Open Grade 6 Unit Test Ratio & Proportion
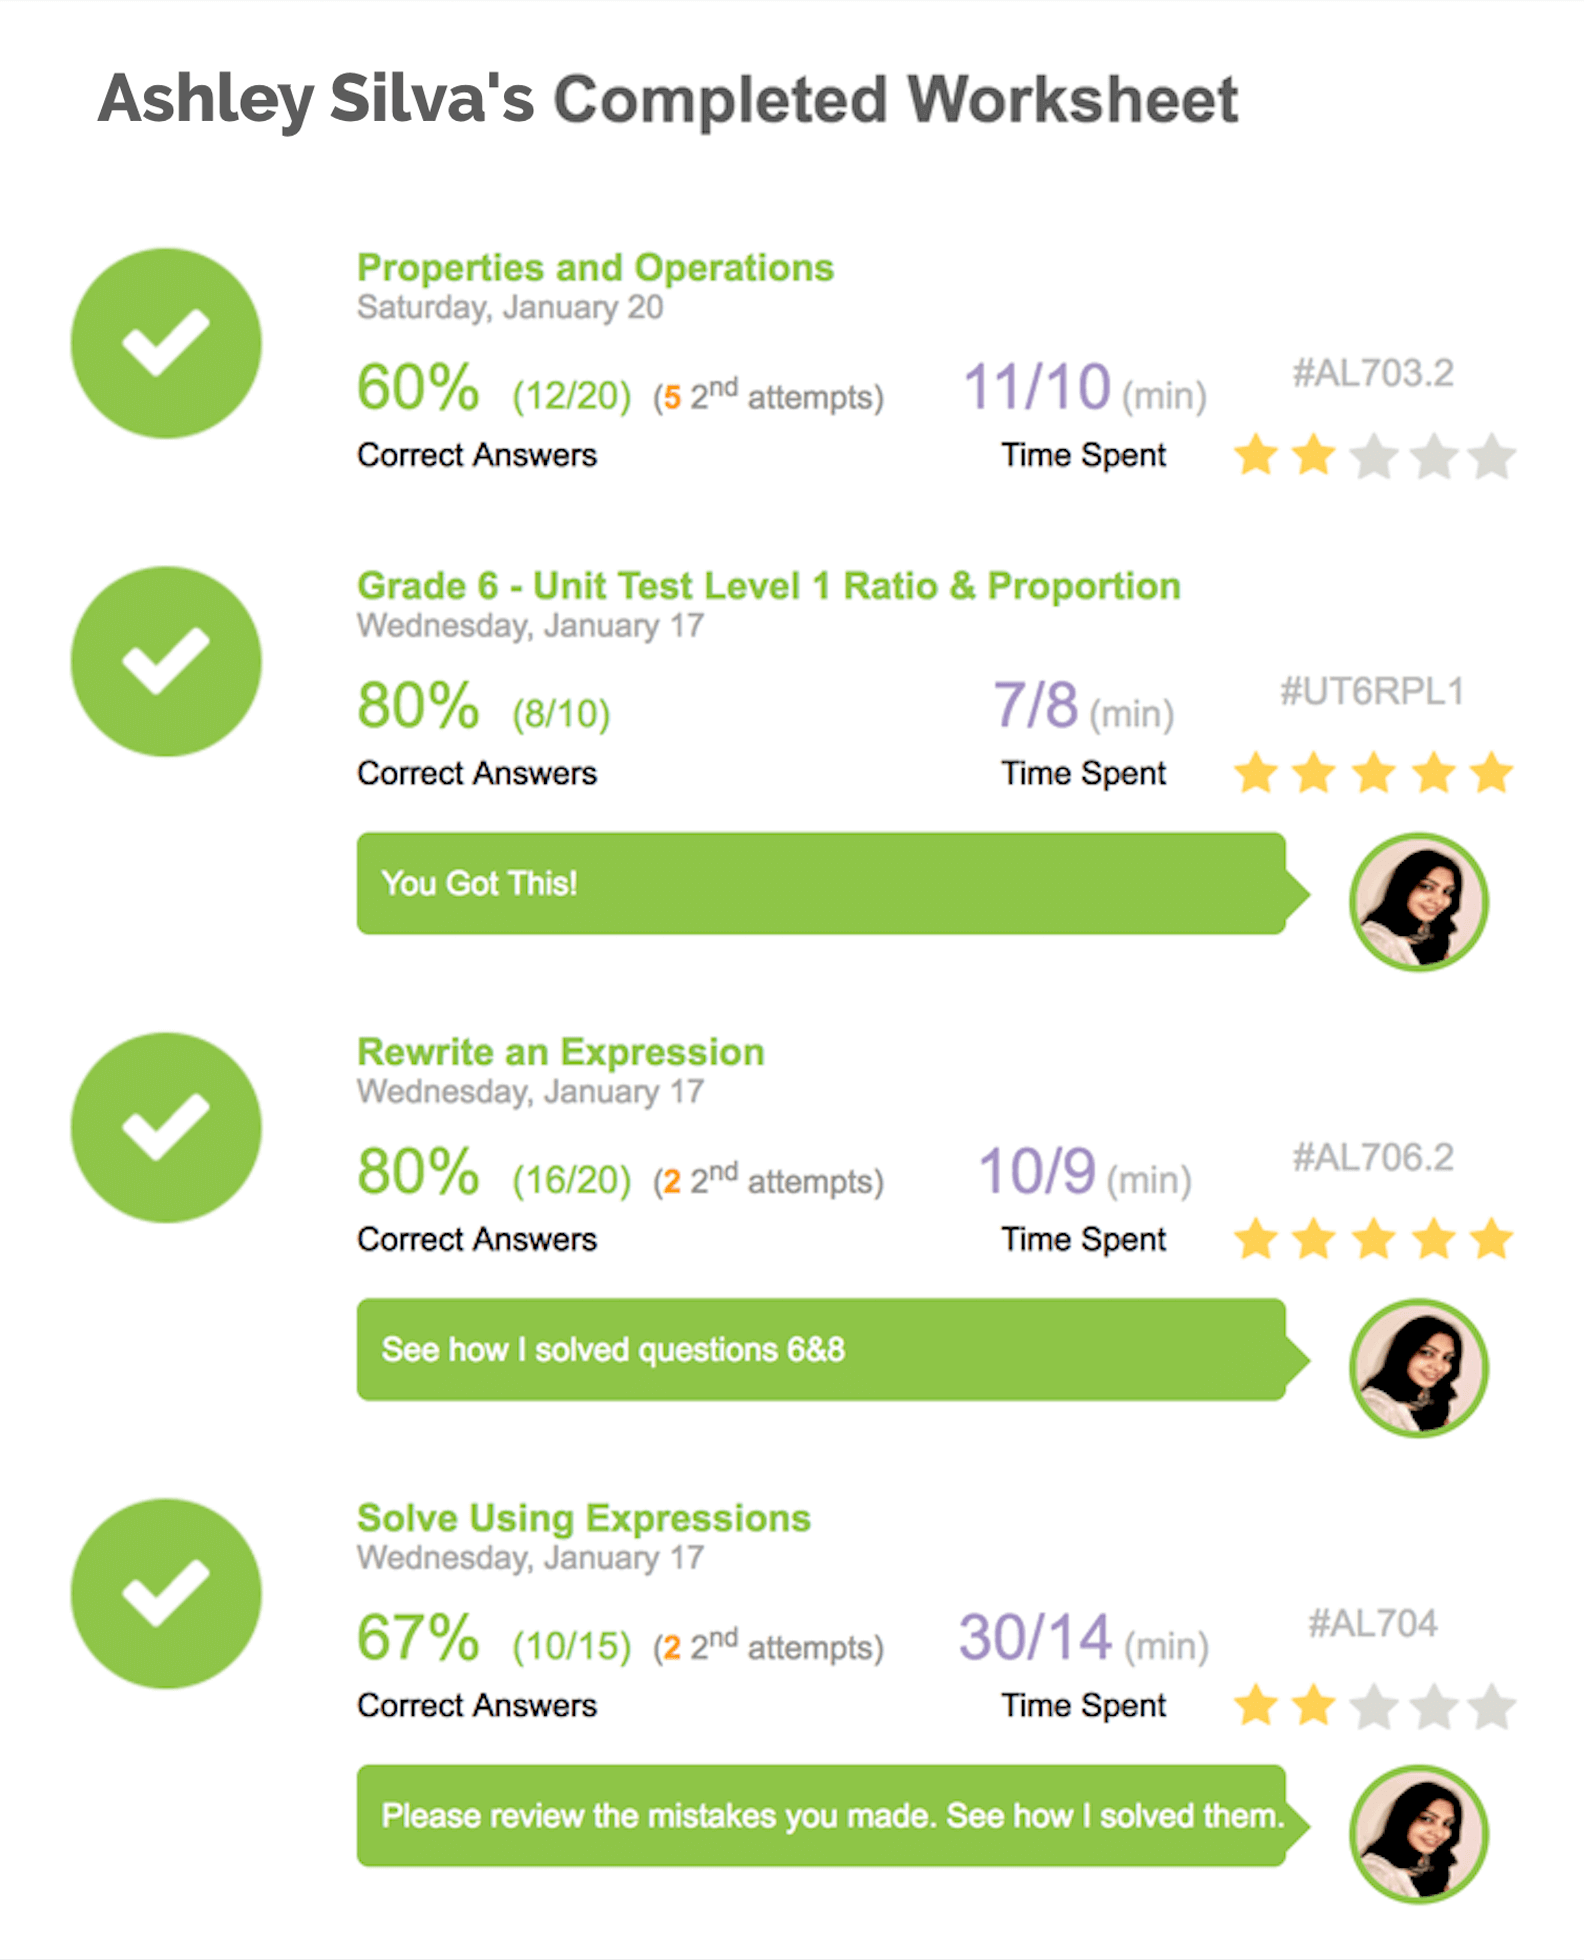 coord(768,586)
